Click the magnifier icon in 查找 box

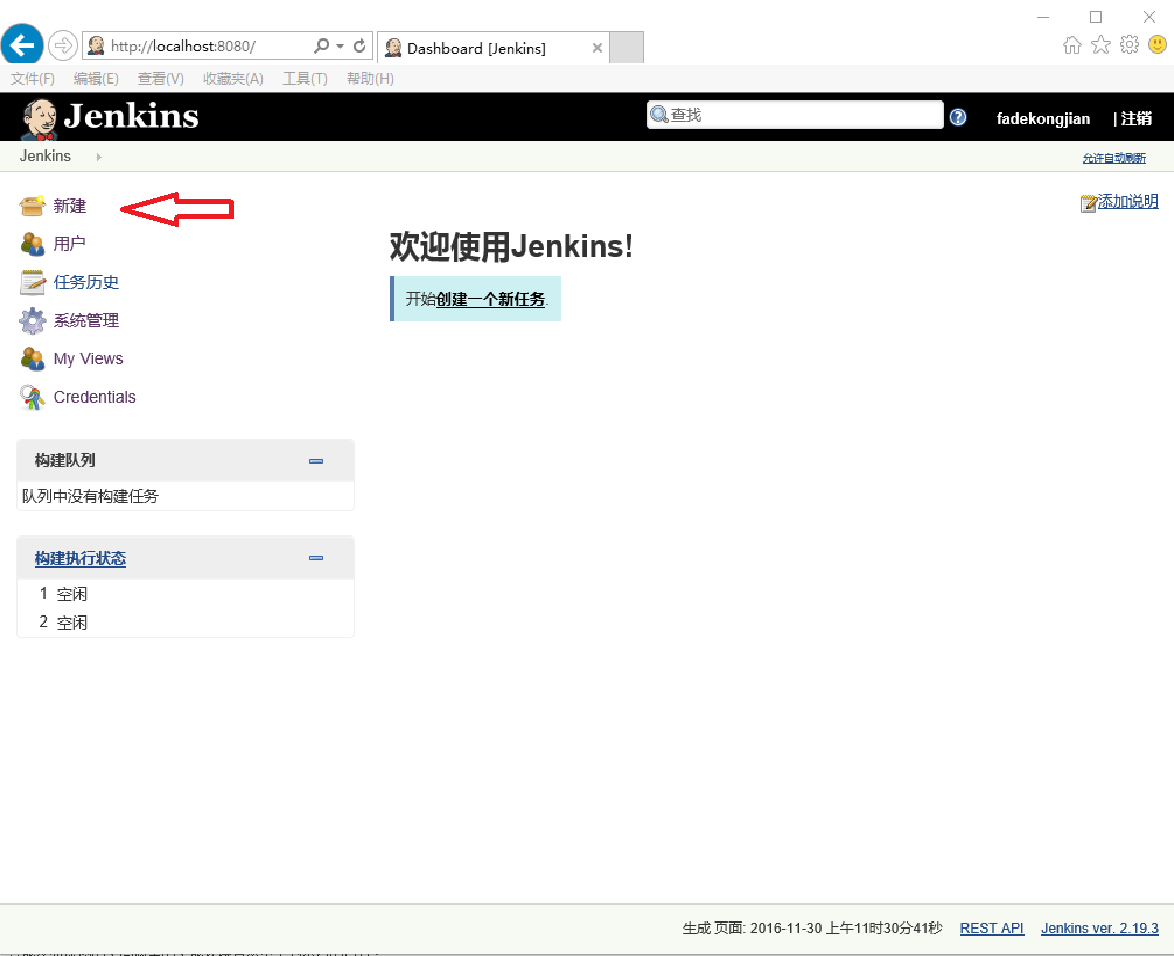[659, 115]
